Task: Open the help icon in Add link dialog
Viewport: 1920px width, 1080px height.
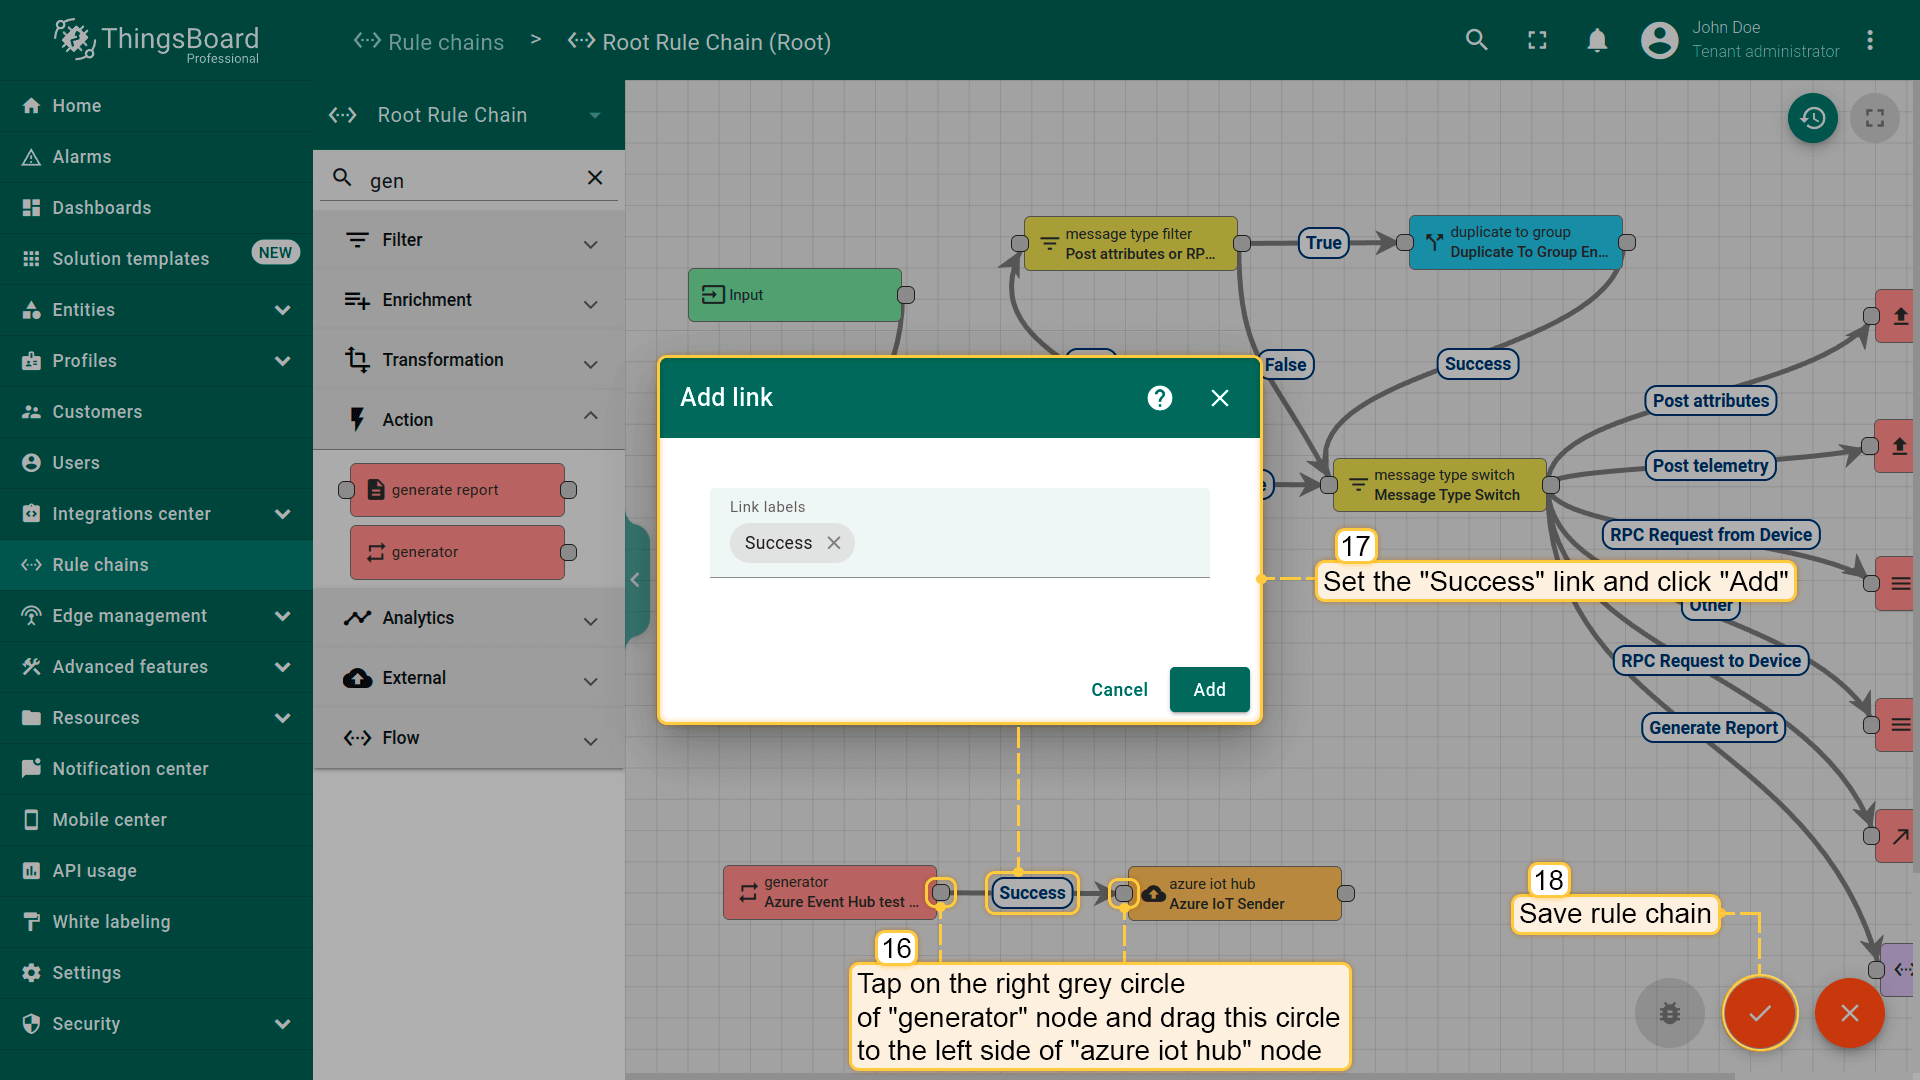Action: click(1159, 398)
